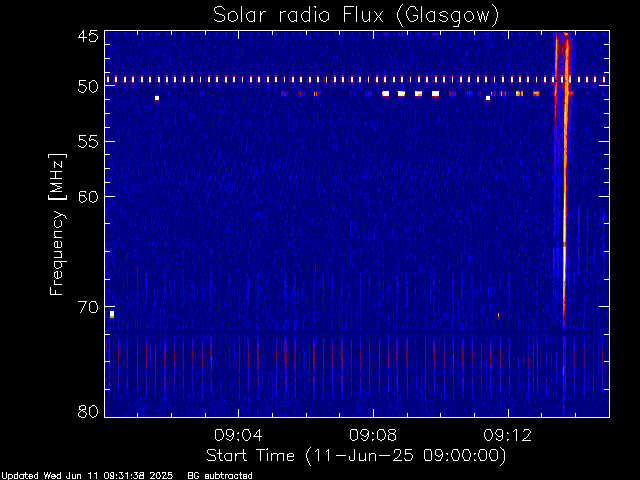The image size is (640, 480).
Task: Click the 70 MHz frequency label
Action: pyautogui.click(x=88, y=307)
